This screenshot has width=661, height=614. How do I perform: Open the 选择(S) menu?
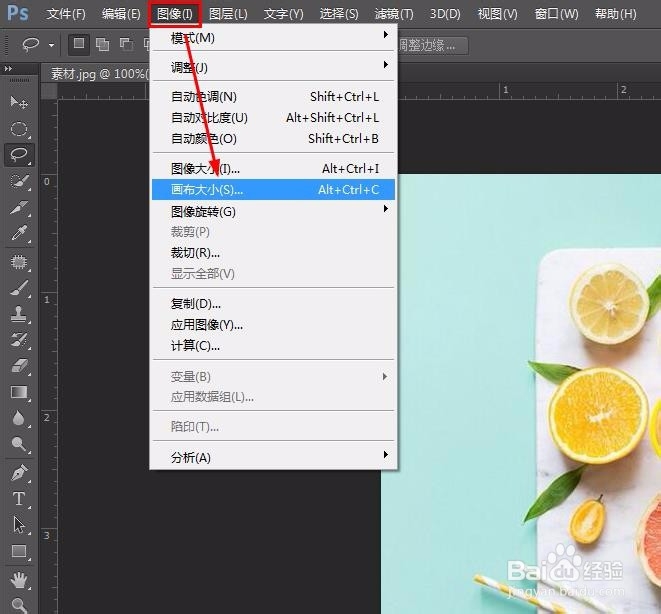[x=339, y=14]
